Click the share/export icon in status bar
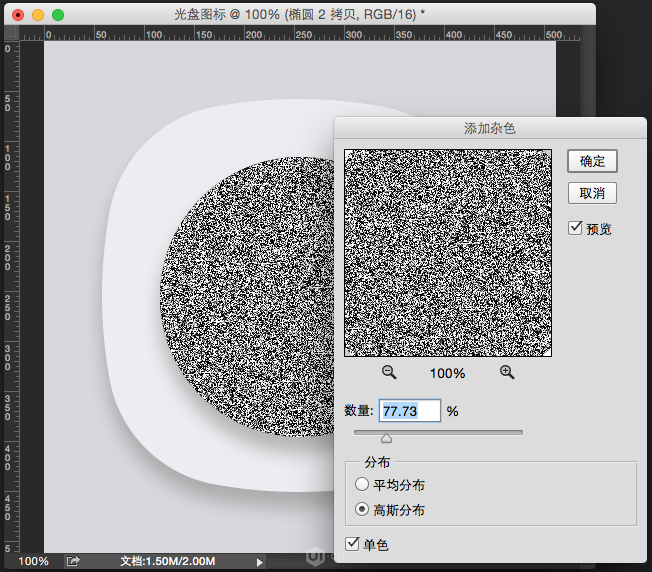 [x=73, y=561]
